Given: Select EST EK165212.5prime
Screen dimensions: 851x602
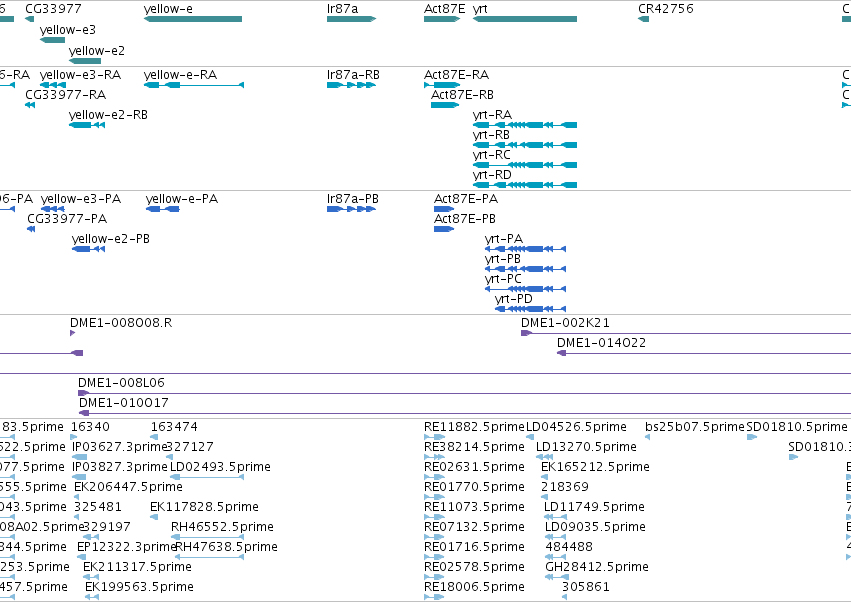Looking at the screenshot, I should coord(544,477).
